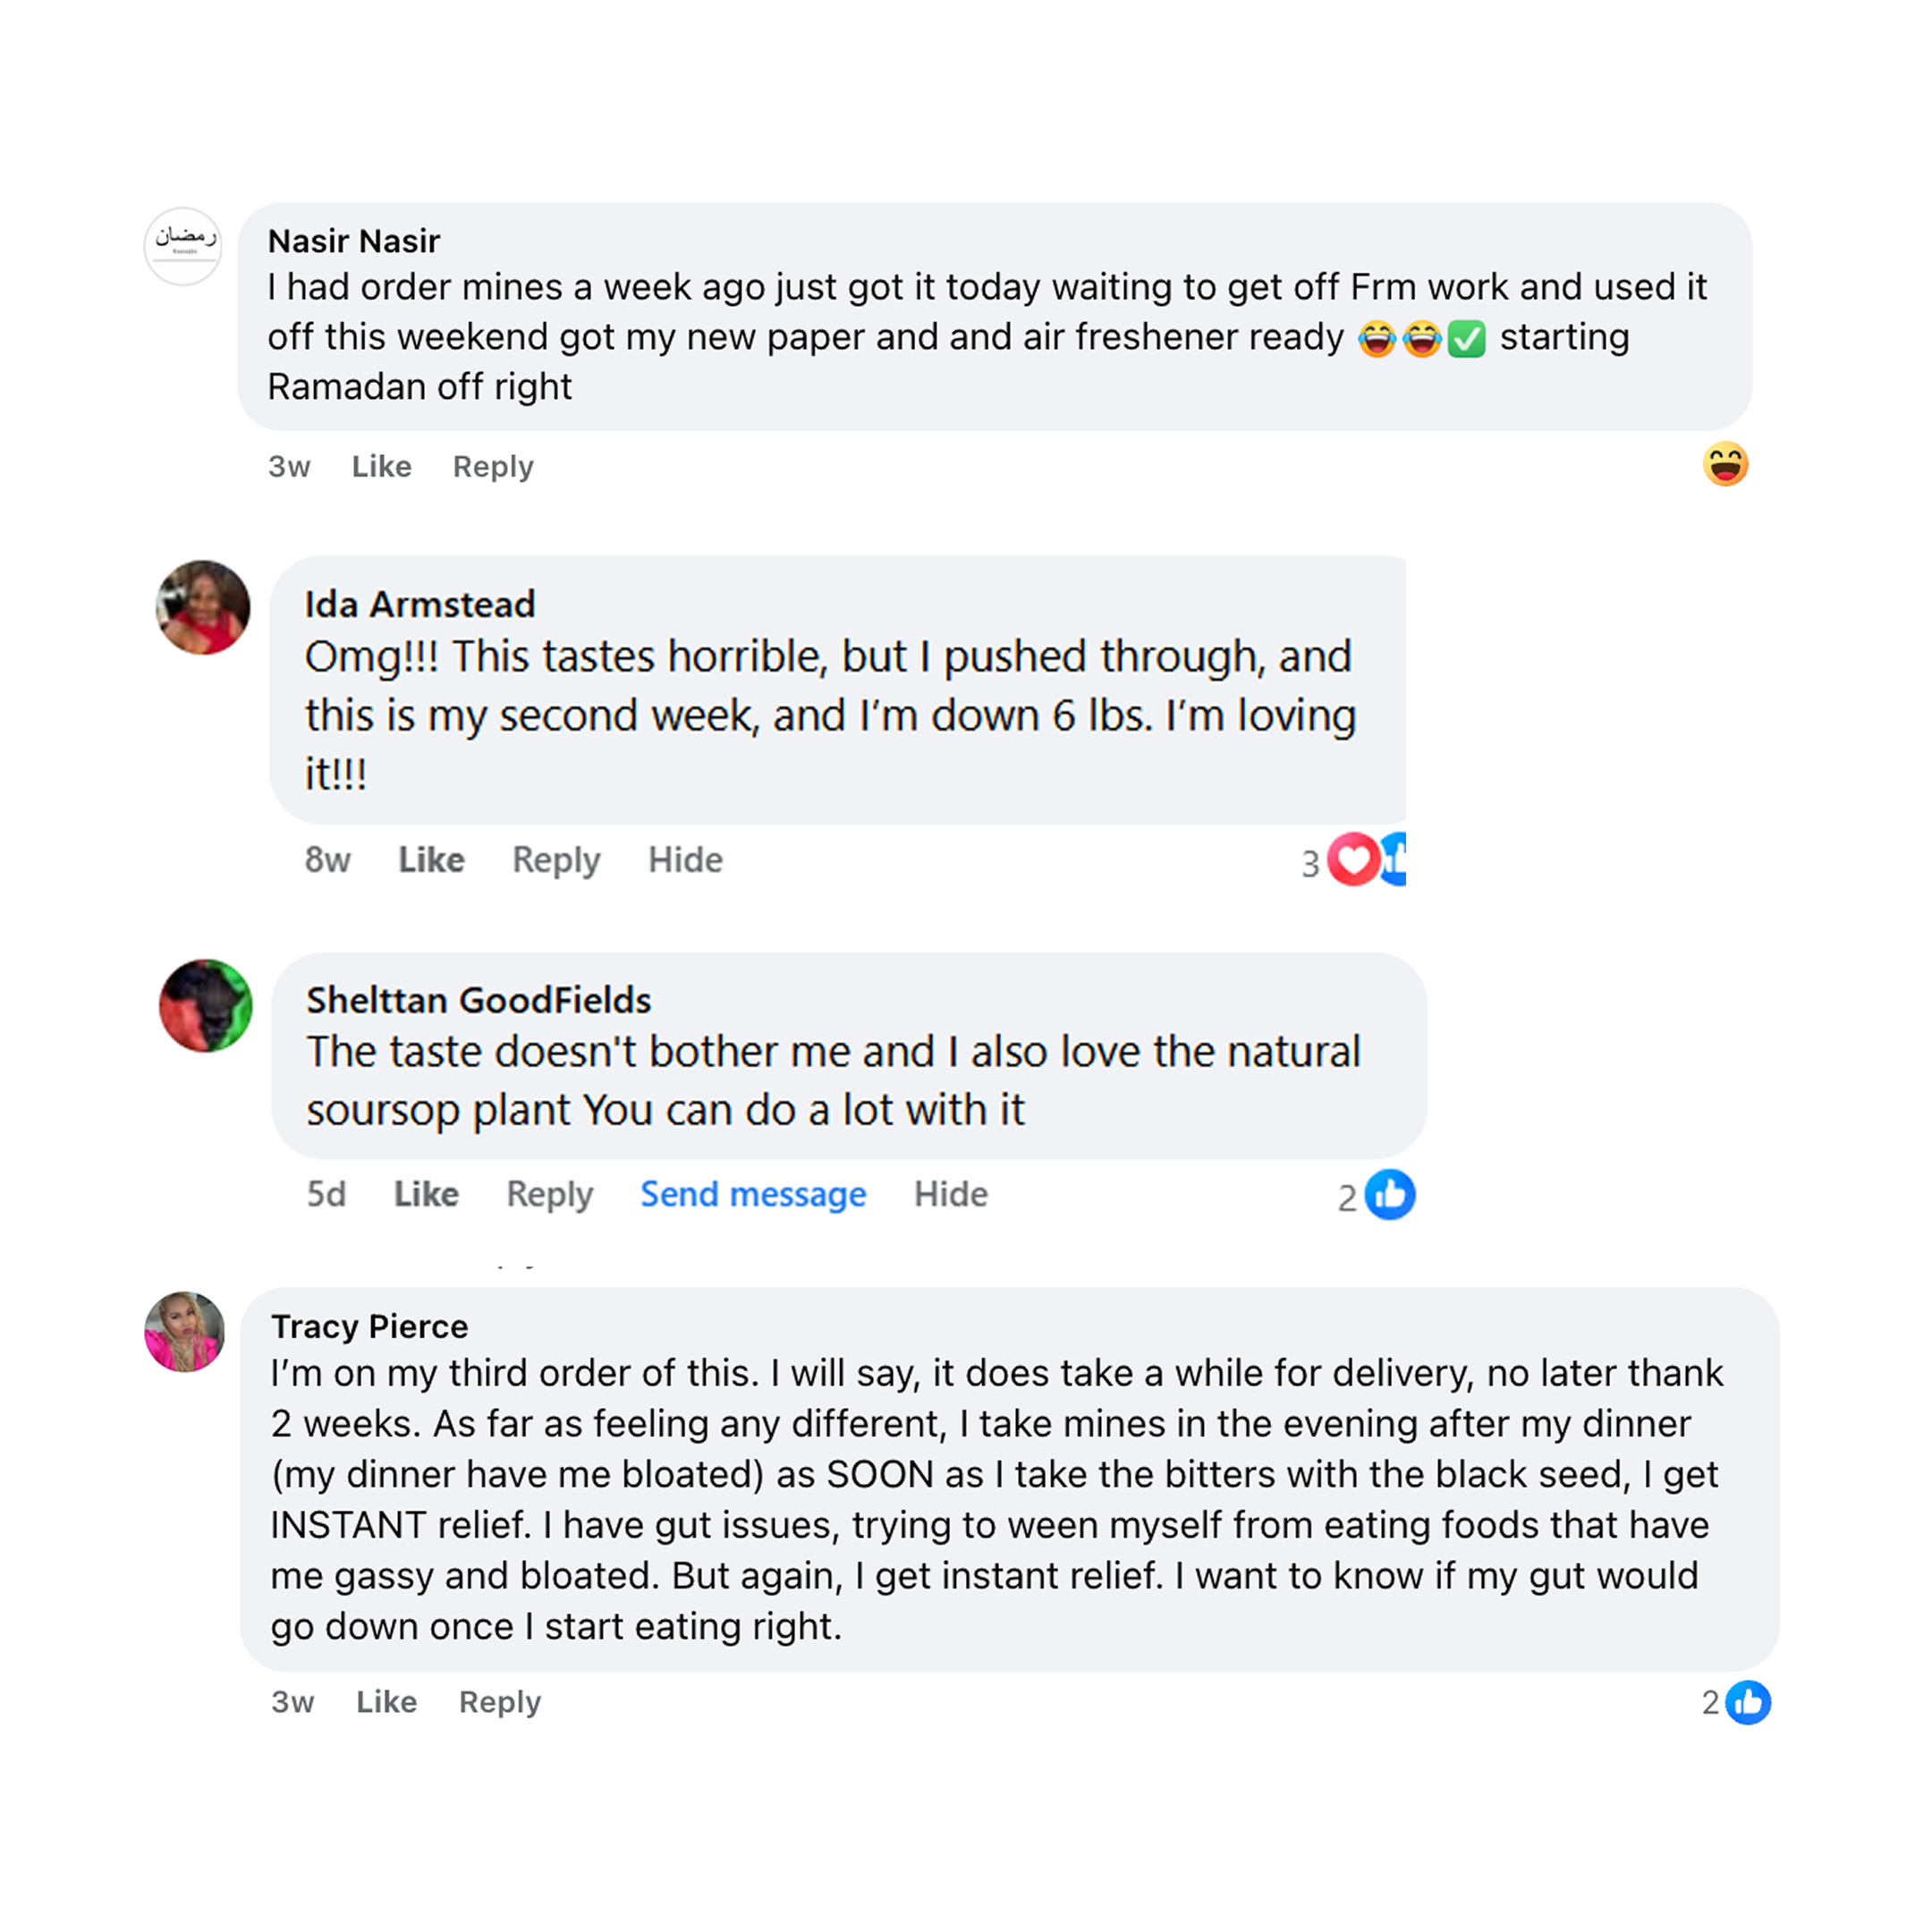Like Ida Armstead's comment
This screenshot has width=1932, height=1932.
(x=431, y=860)
